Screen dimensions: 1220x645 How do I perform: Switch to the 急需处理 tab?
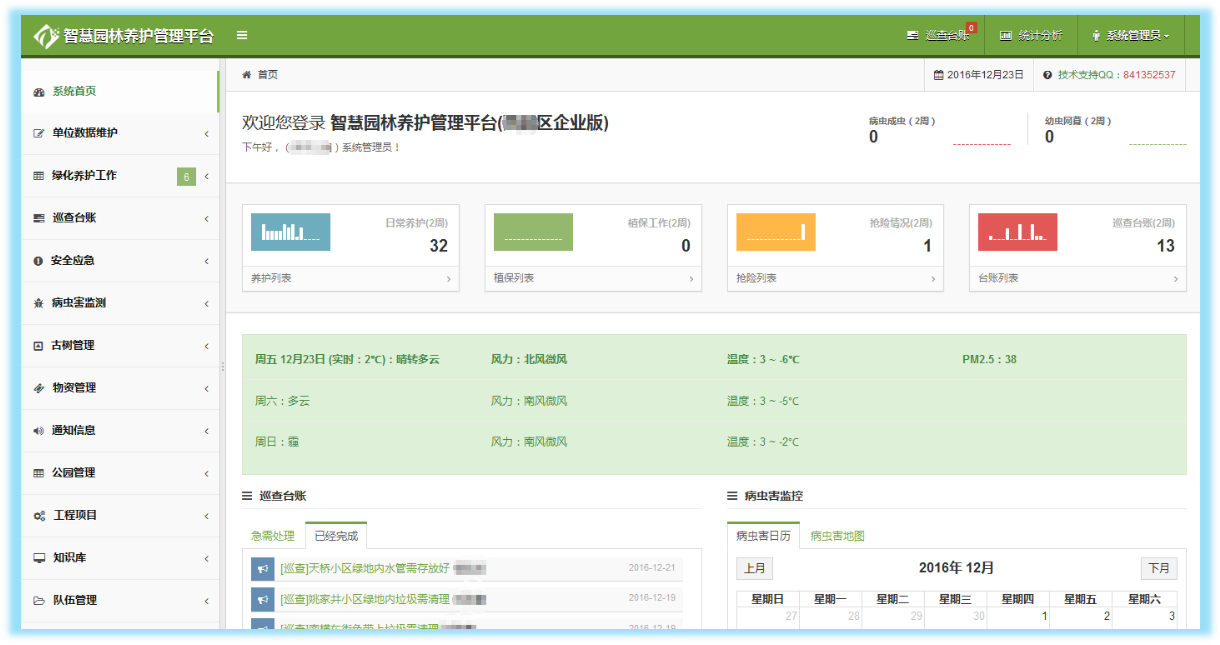click(x=273, y=536)
